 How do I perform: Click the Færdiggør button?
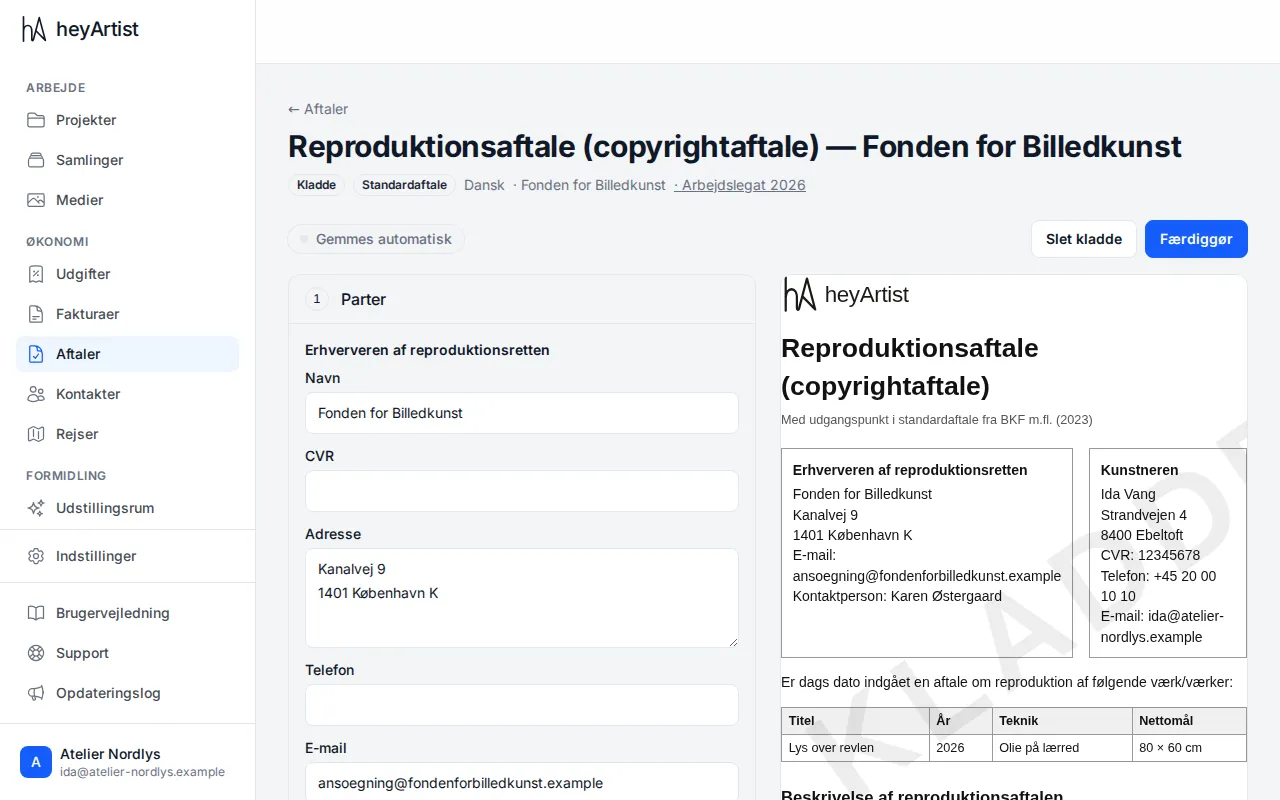[x=1196, y=239]
